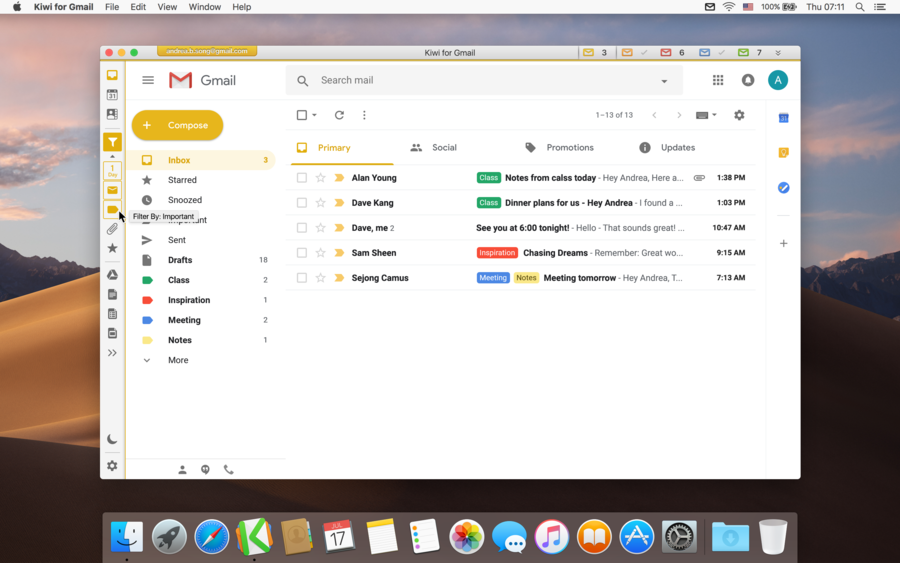The width and height of the screenshot is (900, 563).
Task: Open the Snoozed folder
Action: (x=185, y=200)
